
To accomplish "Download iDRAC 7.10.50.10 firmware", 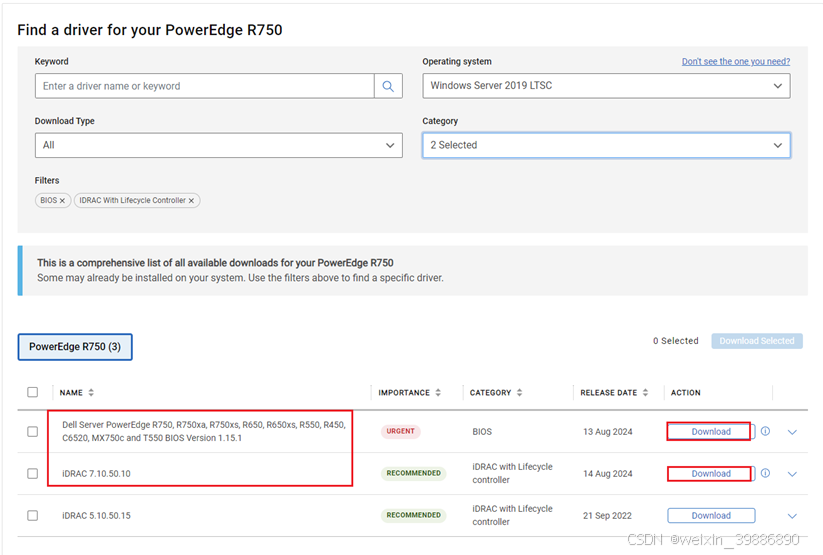I will pyautogui.click(x=711, y=474).
